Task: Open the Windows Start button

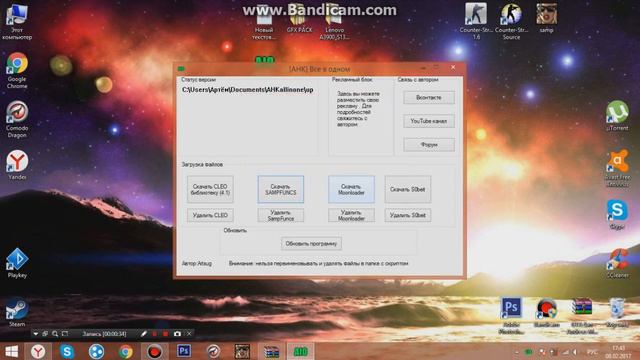Action: pos(11,351)
